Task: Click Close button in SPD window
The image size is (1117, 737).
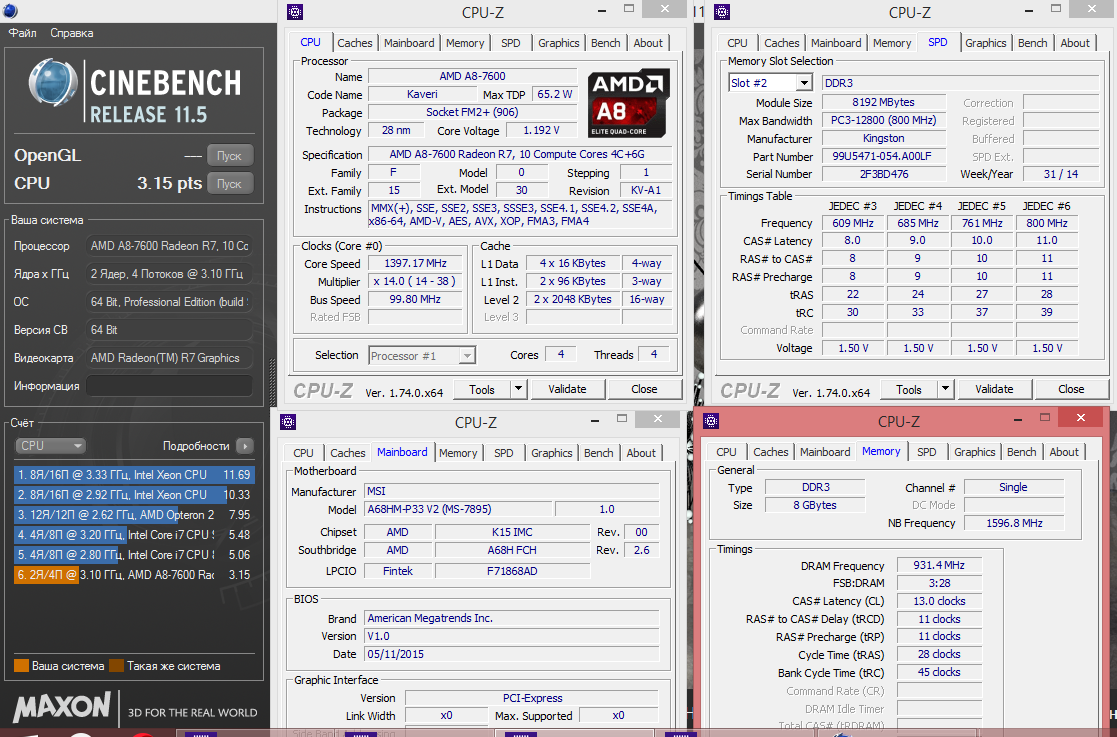Action: click(1071, 390)
